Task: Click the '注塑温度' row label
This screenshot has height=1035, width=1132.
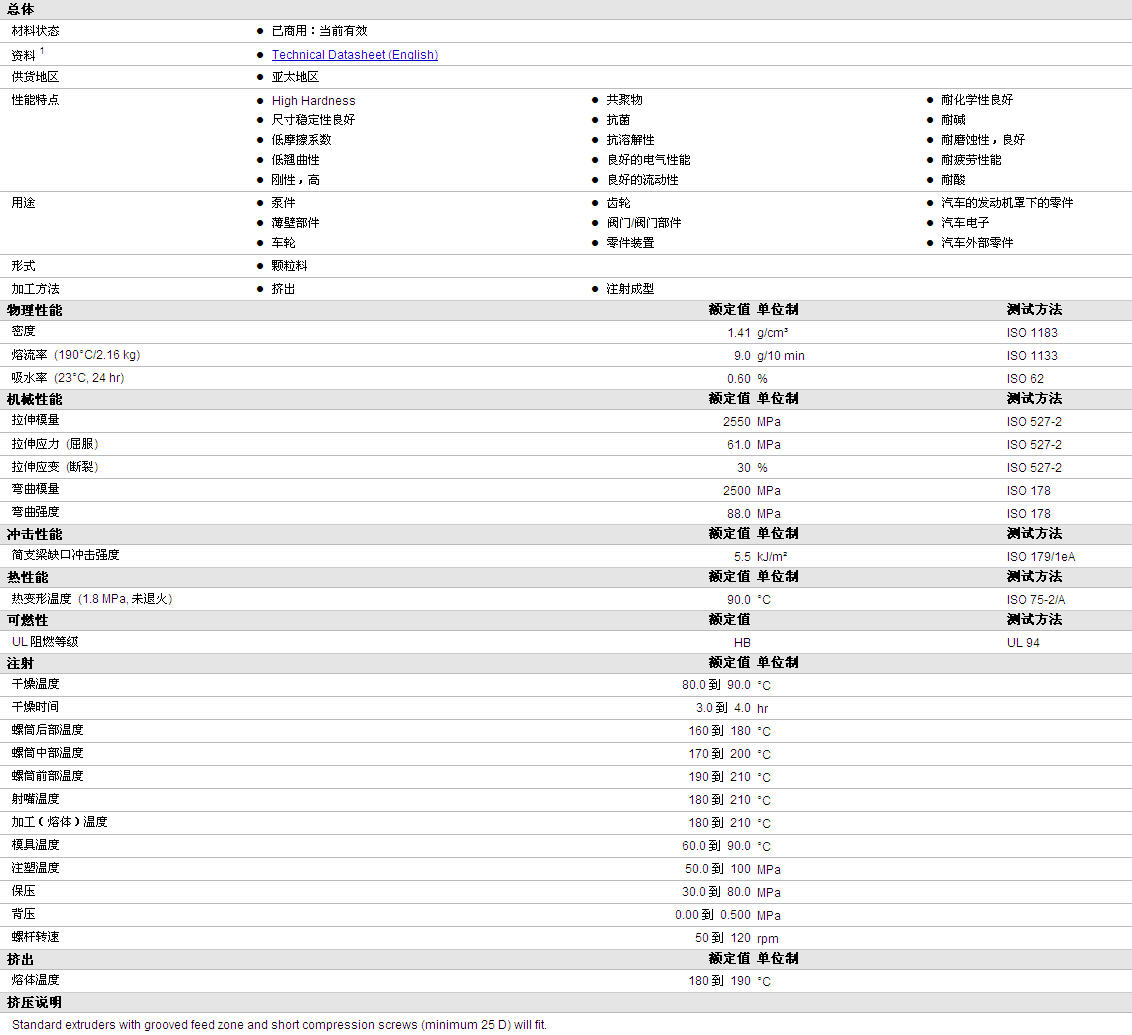Action: (35, 868)
